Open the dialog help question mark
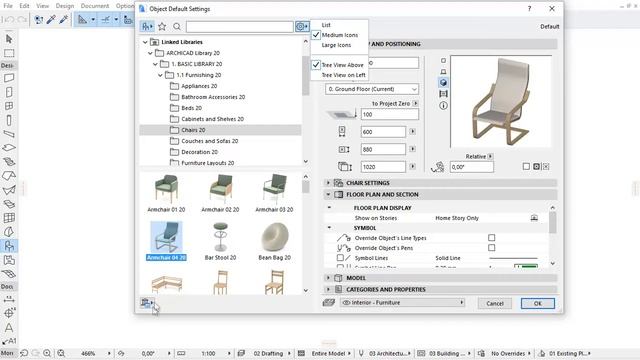Viewport: 640px width, 360px height. pos(529,9)
